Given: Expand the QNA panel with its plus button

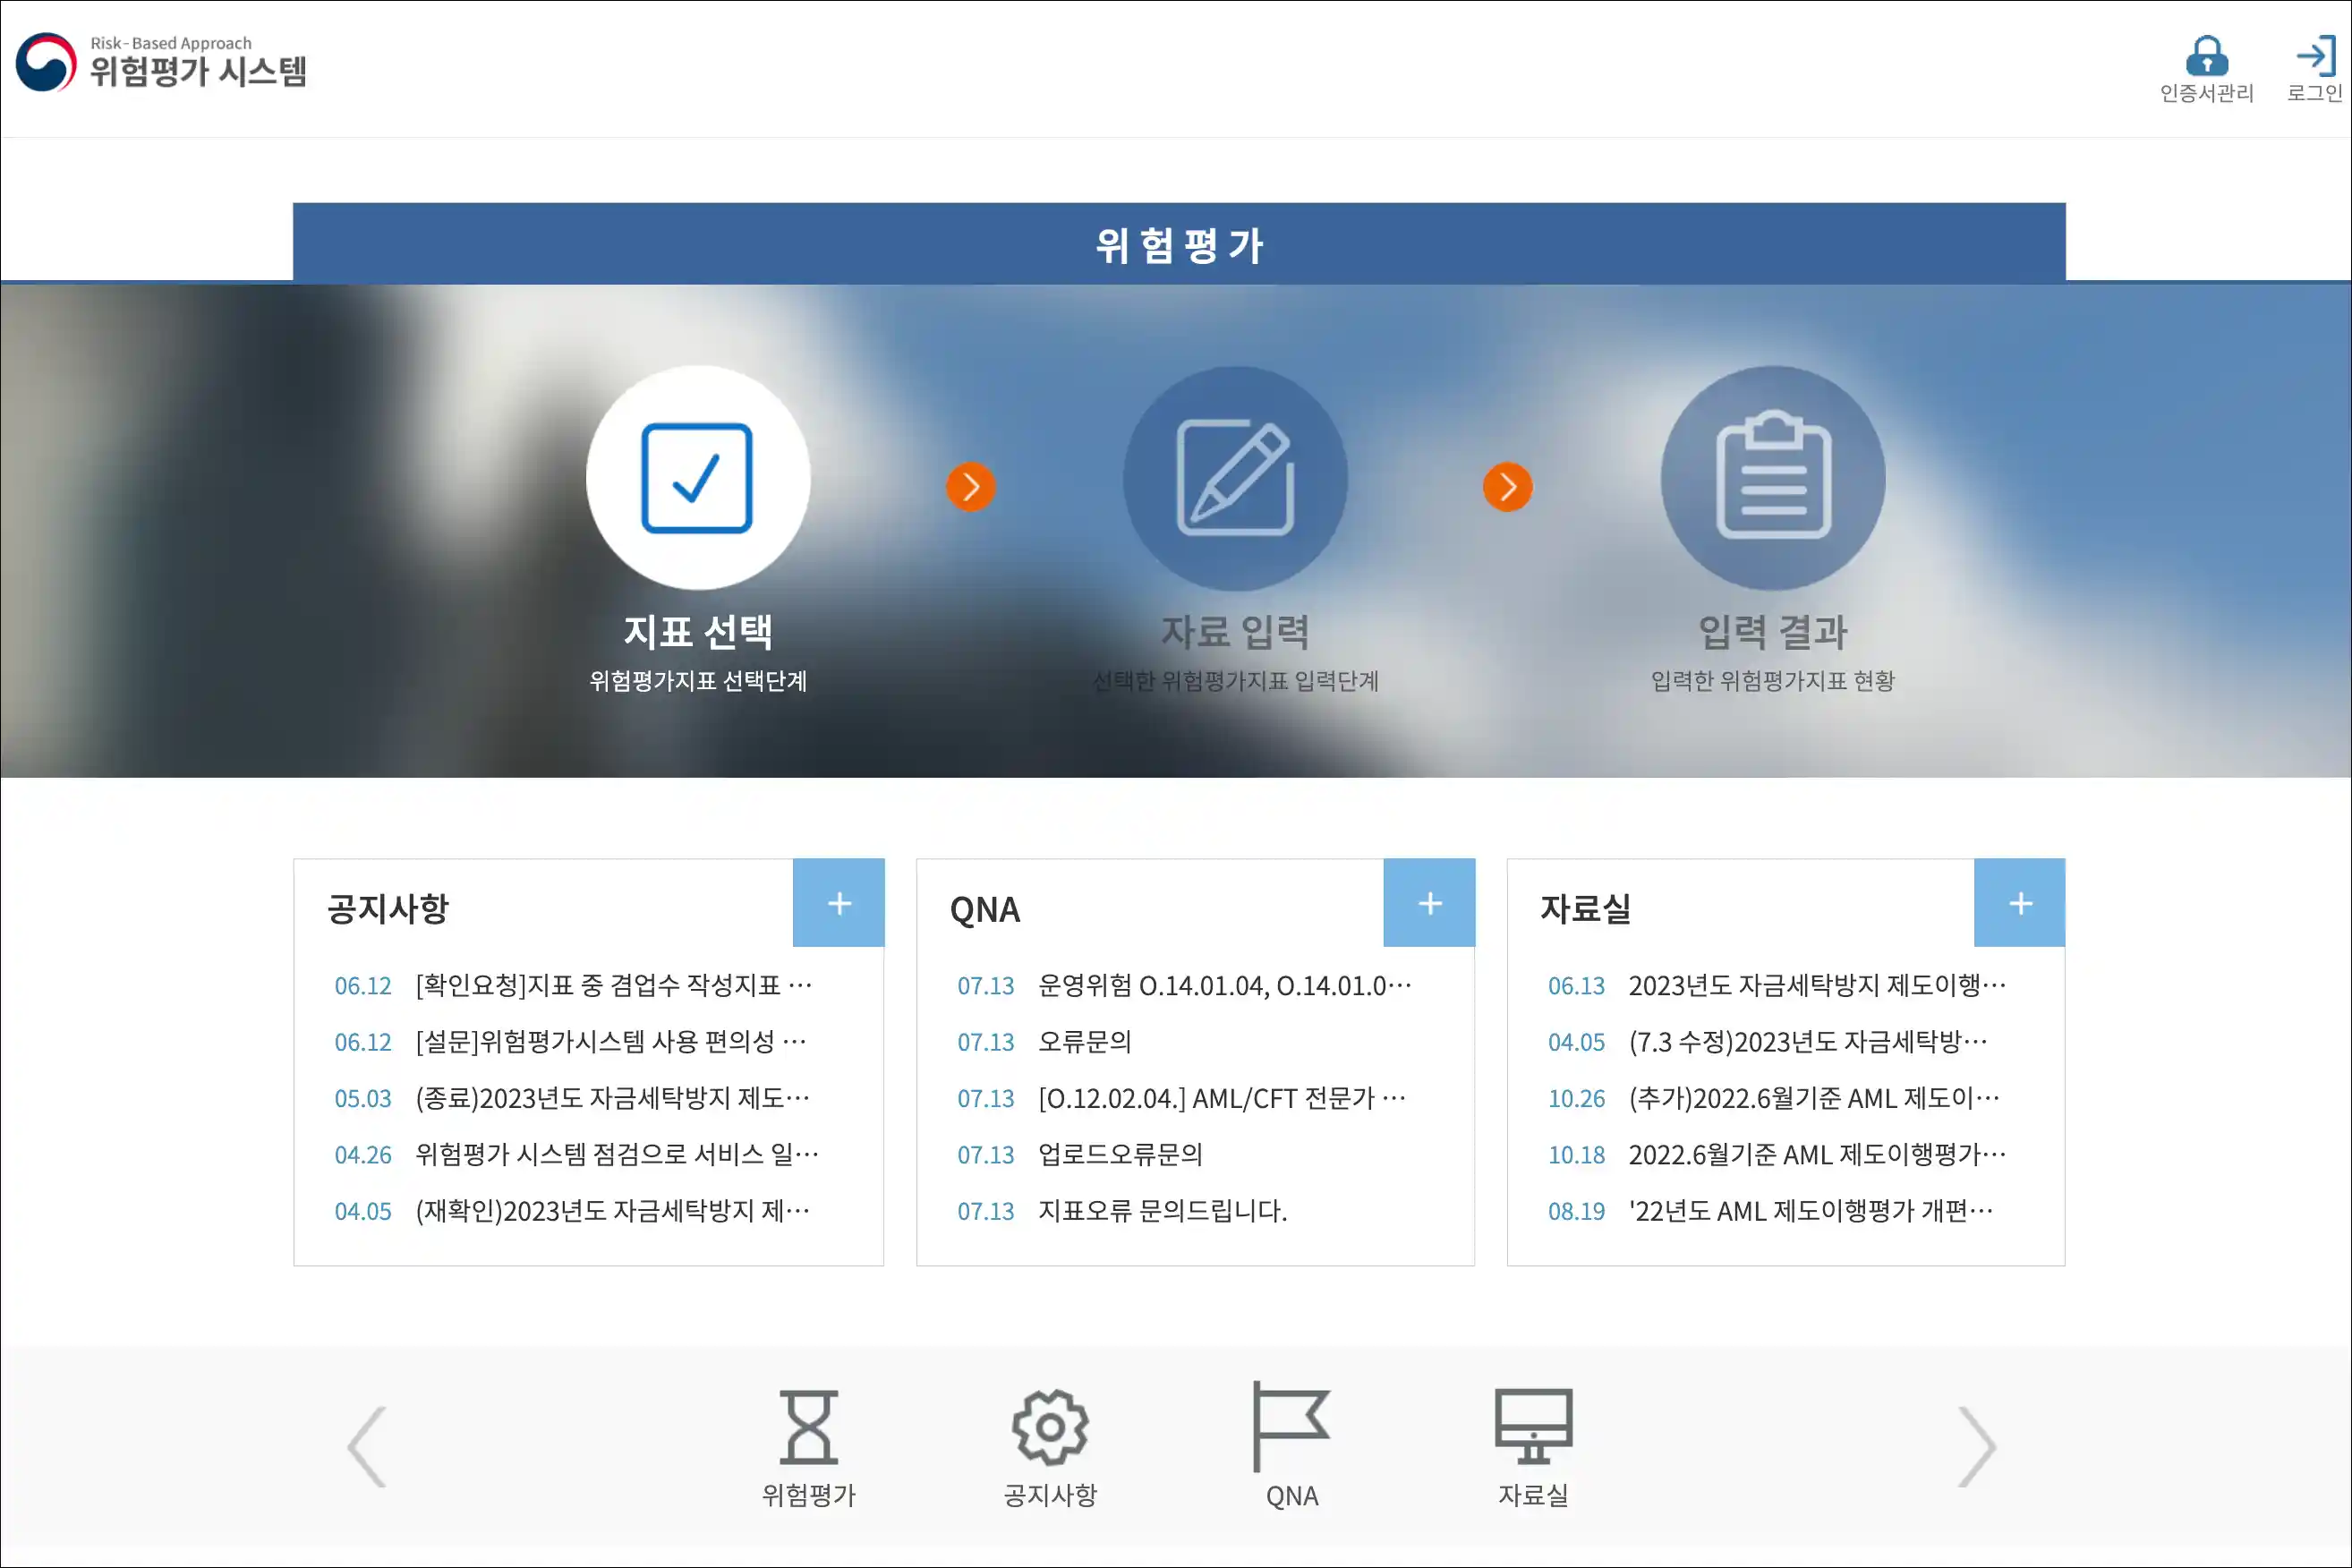Looking at the screenshot, I should click(1429, 903).
